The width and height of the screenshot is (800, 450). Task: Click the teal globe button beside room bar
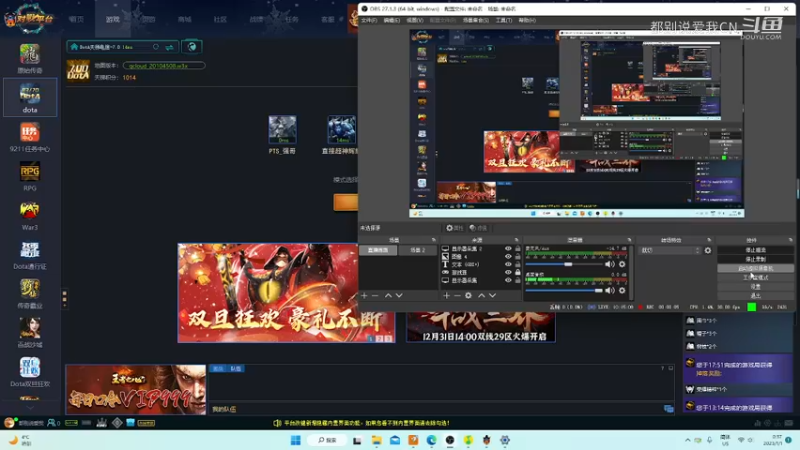(192, 47)
